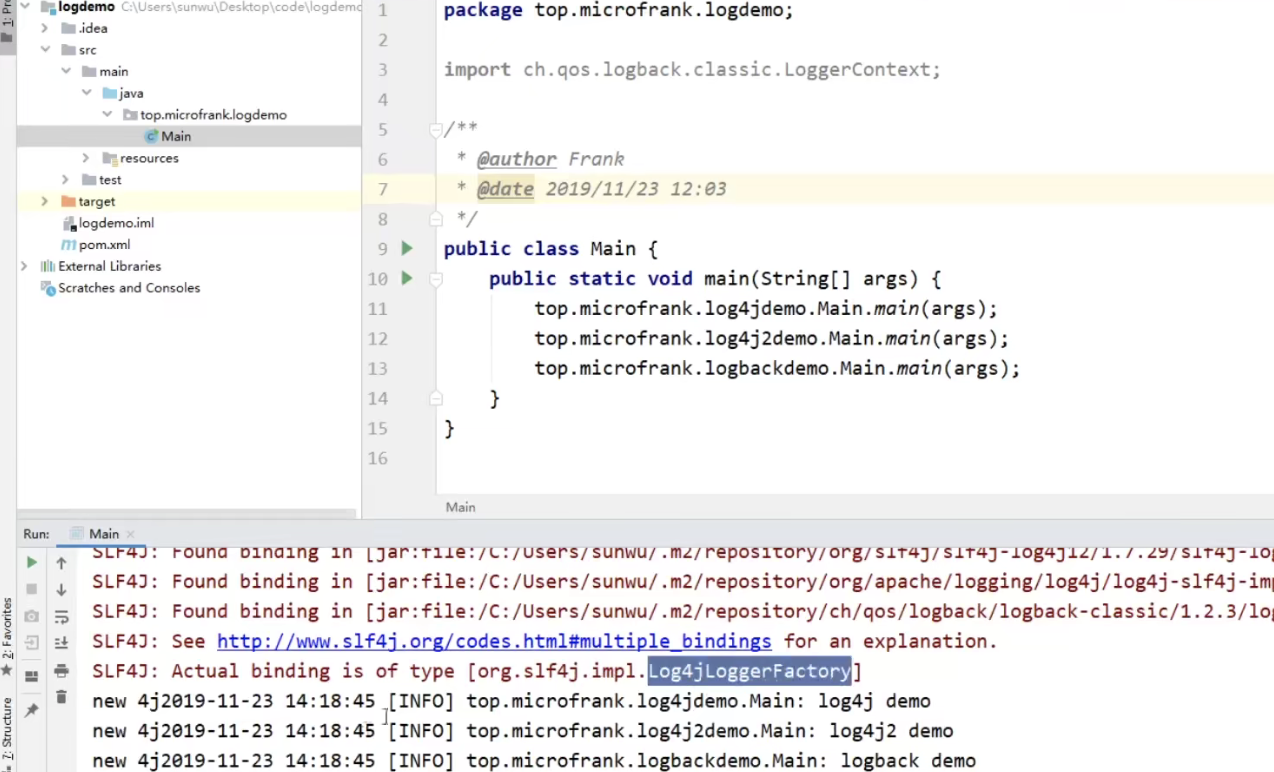This screenshot has height=772, width=1274.
Task: Click fold end marker on line 14
Action: pyautogui.click(x=435, y=398)
